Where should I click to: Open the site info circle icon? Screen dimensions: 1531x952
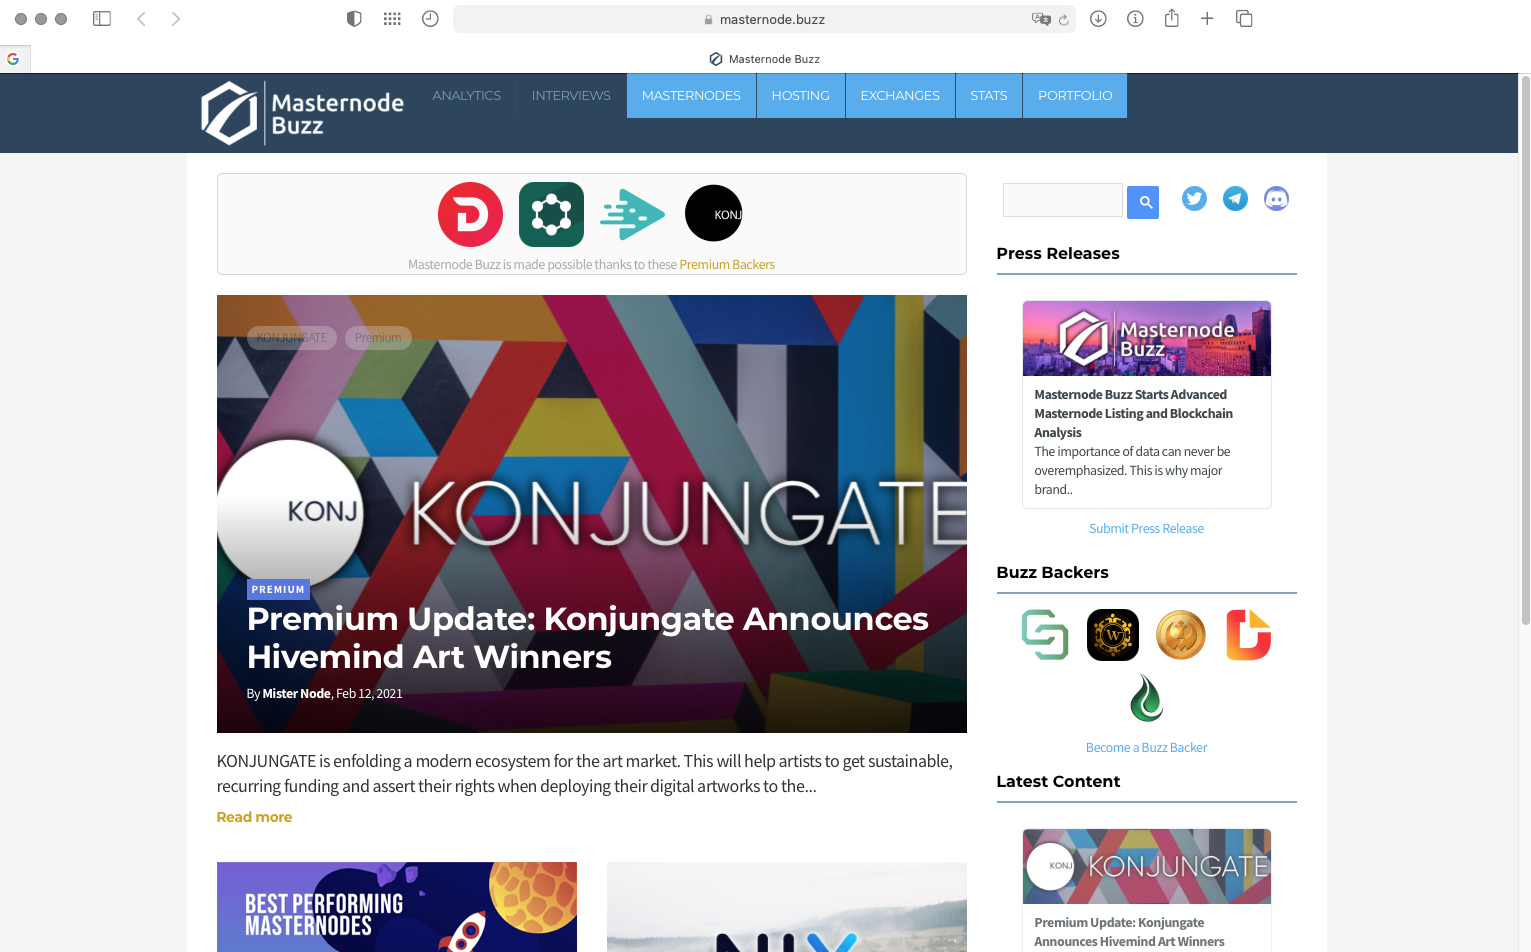[1135, 19]
